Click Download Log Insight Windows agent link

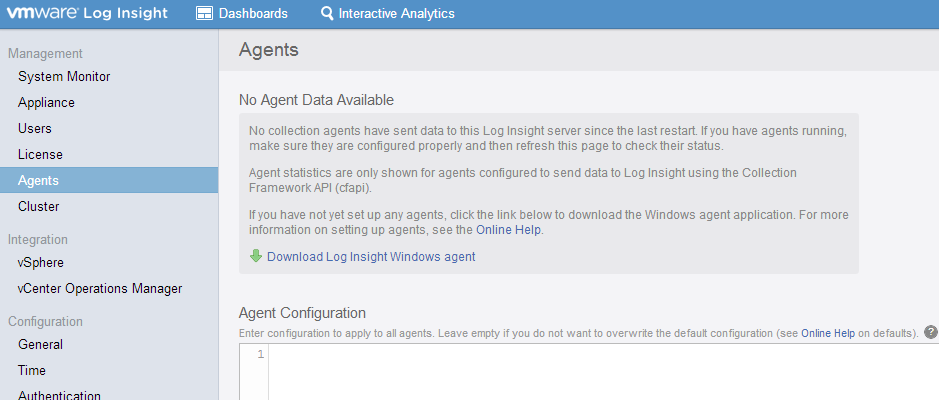[371, 257]
